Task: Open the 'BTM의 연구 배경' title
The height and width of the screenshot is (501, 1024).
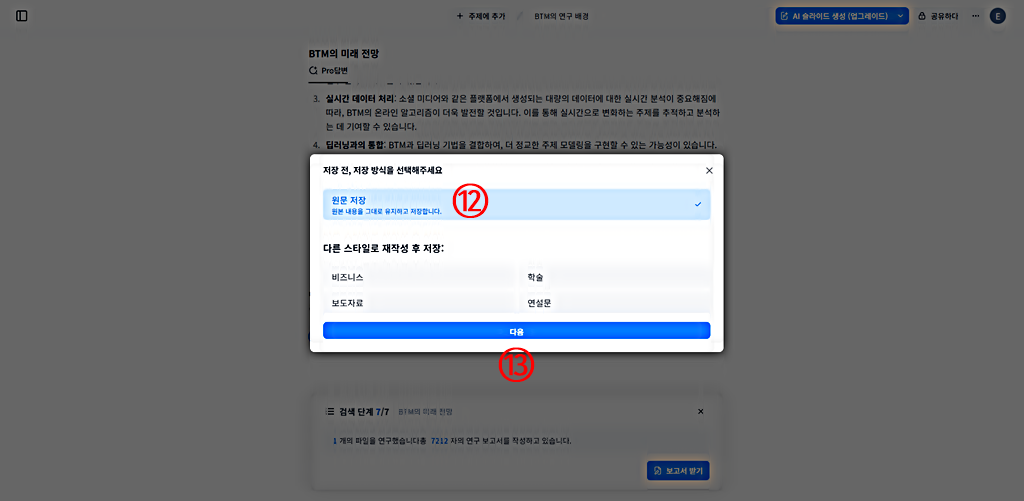Action: [561, 16]
